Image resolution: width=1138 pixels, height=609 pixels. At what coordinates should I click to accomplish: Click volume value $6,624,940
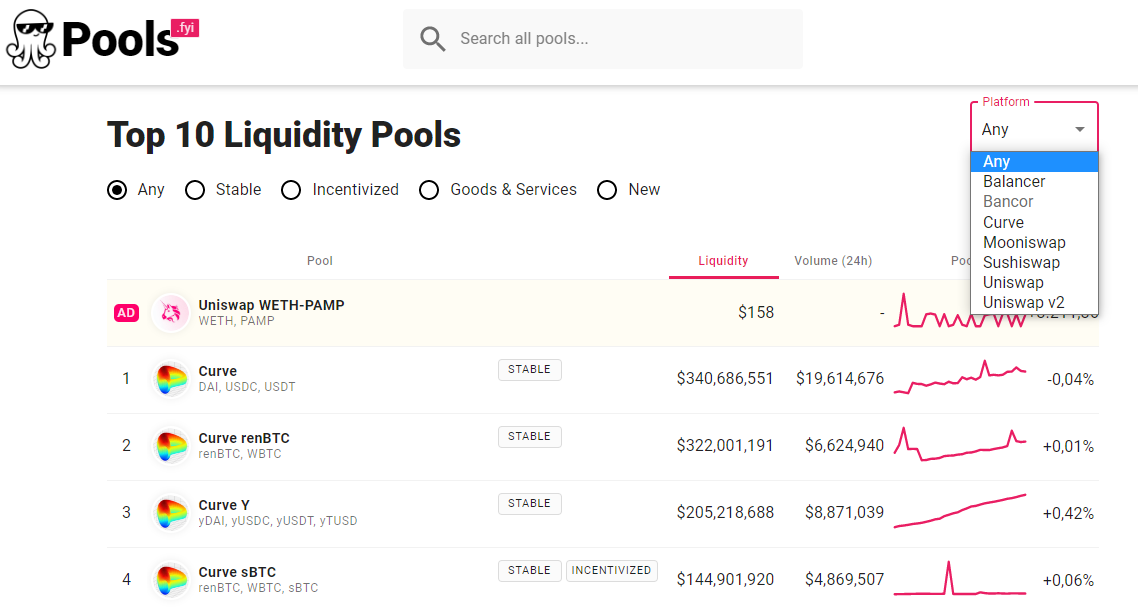(844, 446)
